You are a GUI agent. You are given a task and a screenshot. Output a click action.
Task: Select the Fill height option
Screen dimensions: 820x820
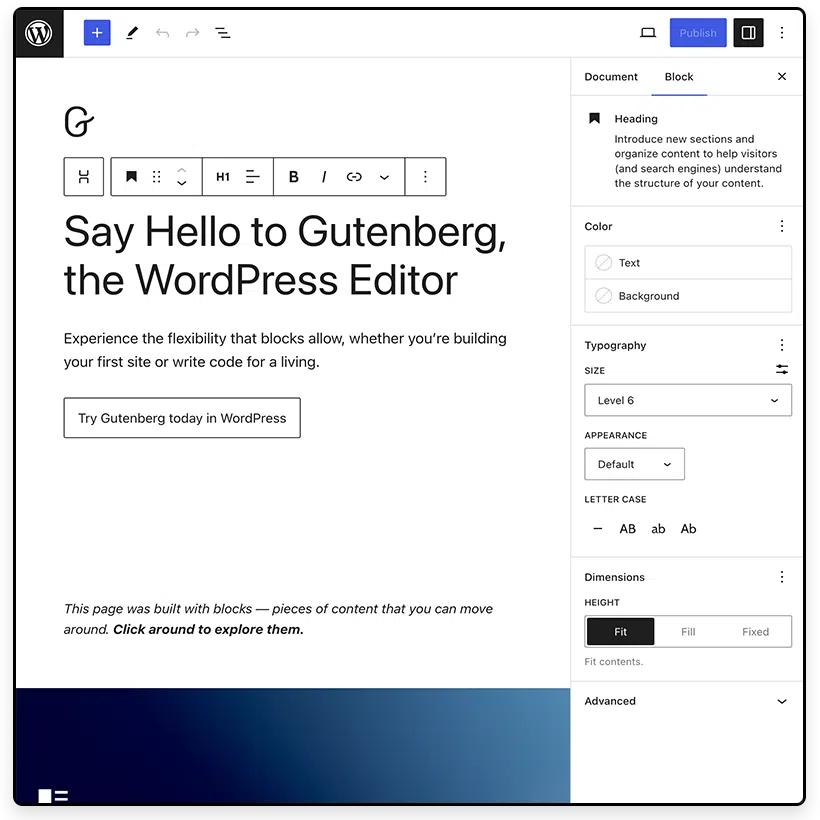(x=688, y=632)
